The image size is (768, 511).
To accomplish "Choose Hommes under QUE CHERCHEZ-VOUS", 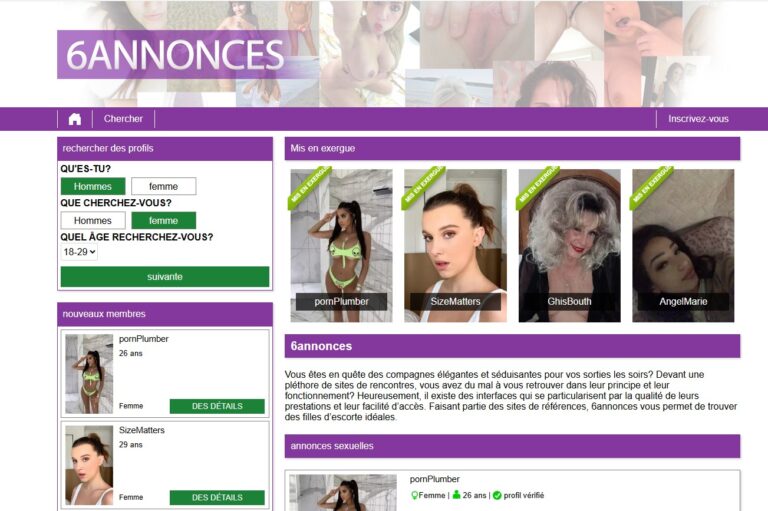I will (93, 220).
